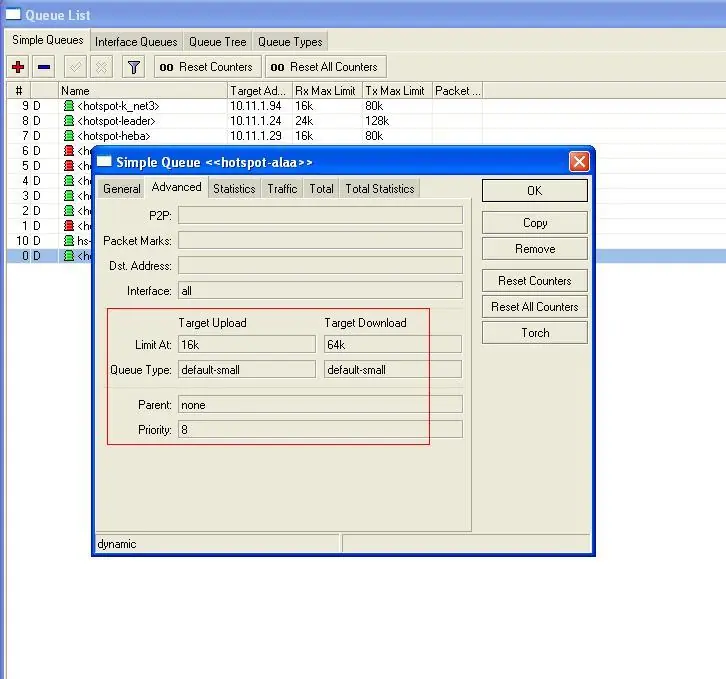This screenshot has width=726, height=679.
Task: Click the blue minus remove queue icon
Action: [x=44, y=67]
